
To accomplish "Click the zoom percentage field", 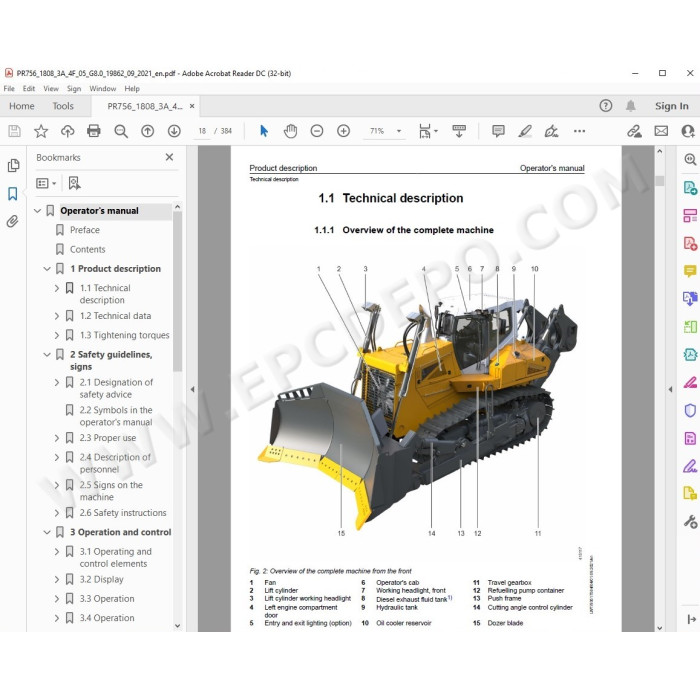I will coord(377,131).
